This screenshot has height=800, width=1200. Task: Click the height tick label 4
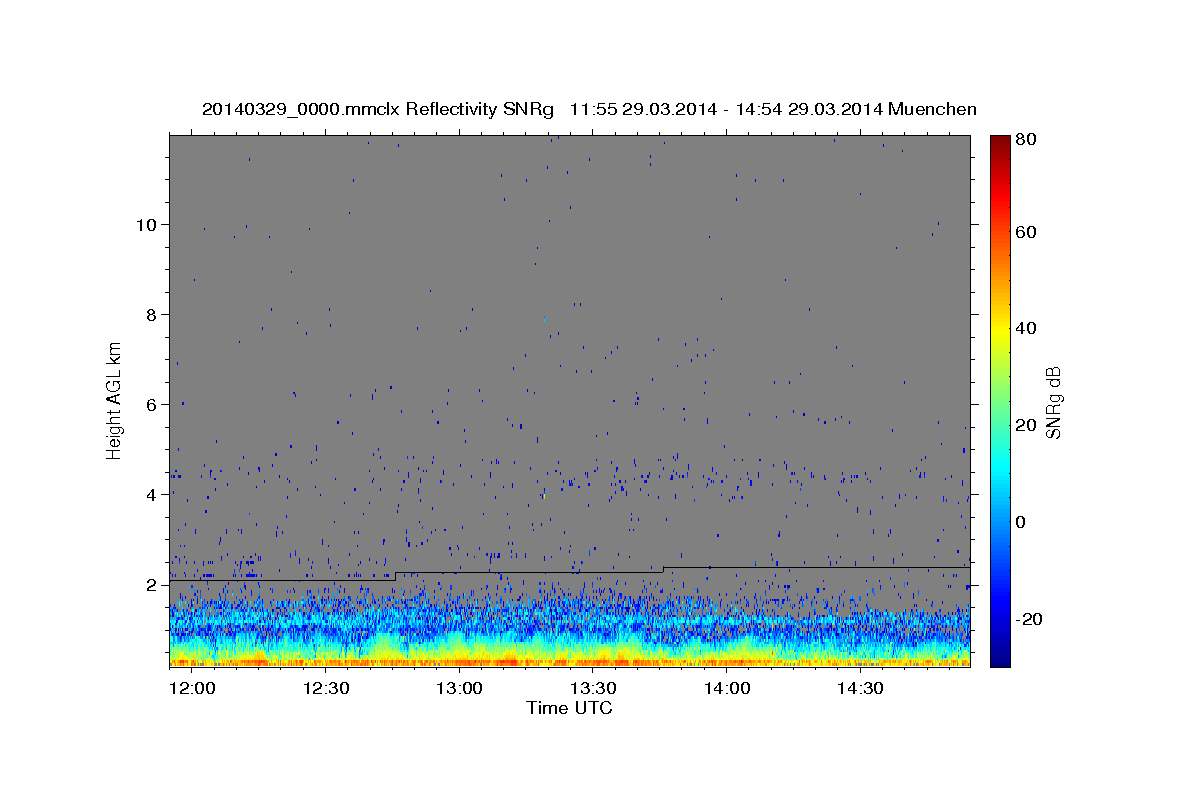(x=152, y=495)
